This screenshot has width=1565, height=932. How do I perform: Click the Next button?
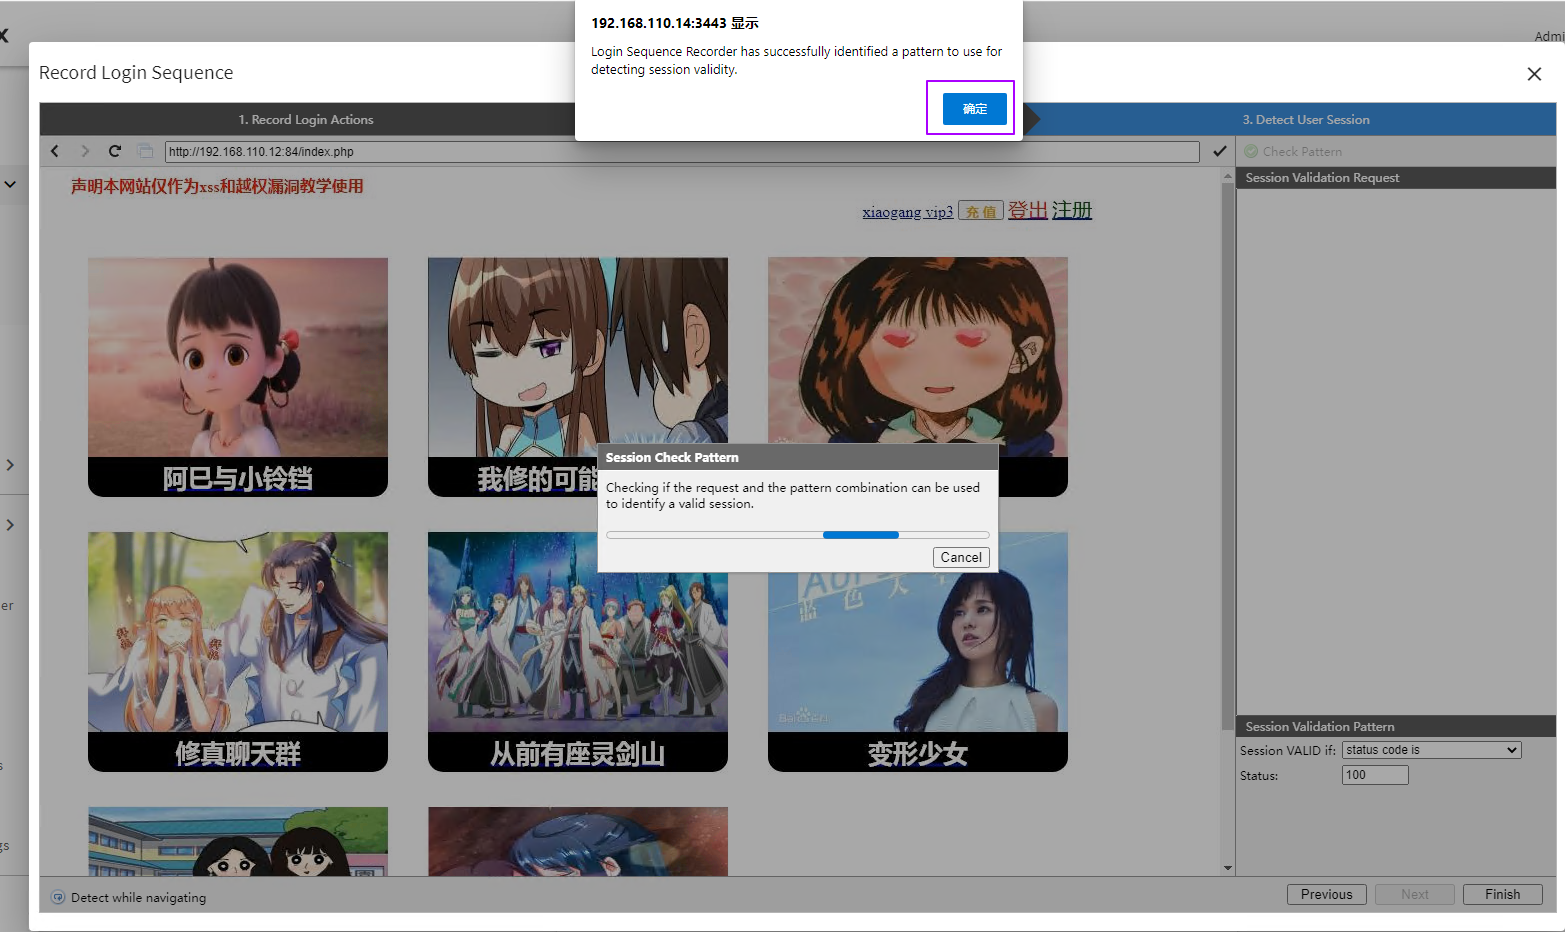click(x=1414, y=894)
